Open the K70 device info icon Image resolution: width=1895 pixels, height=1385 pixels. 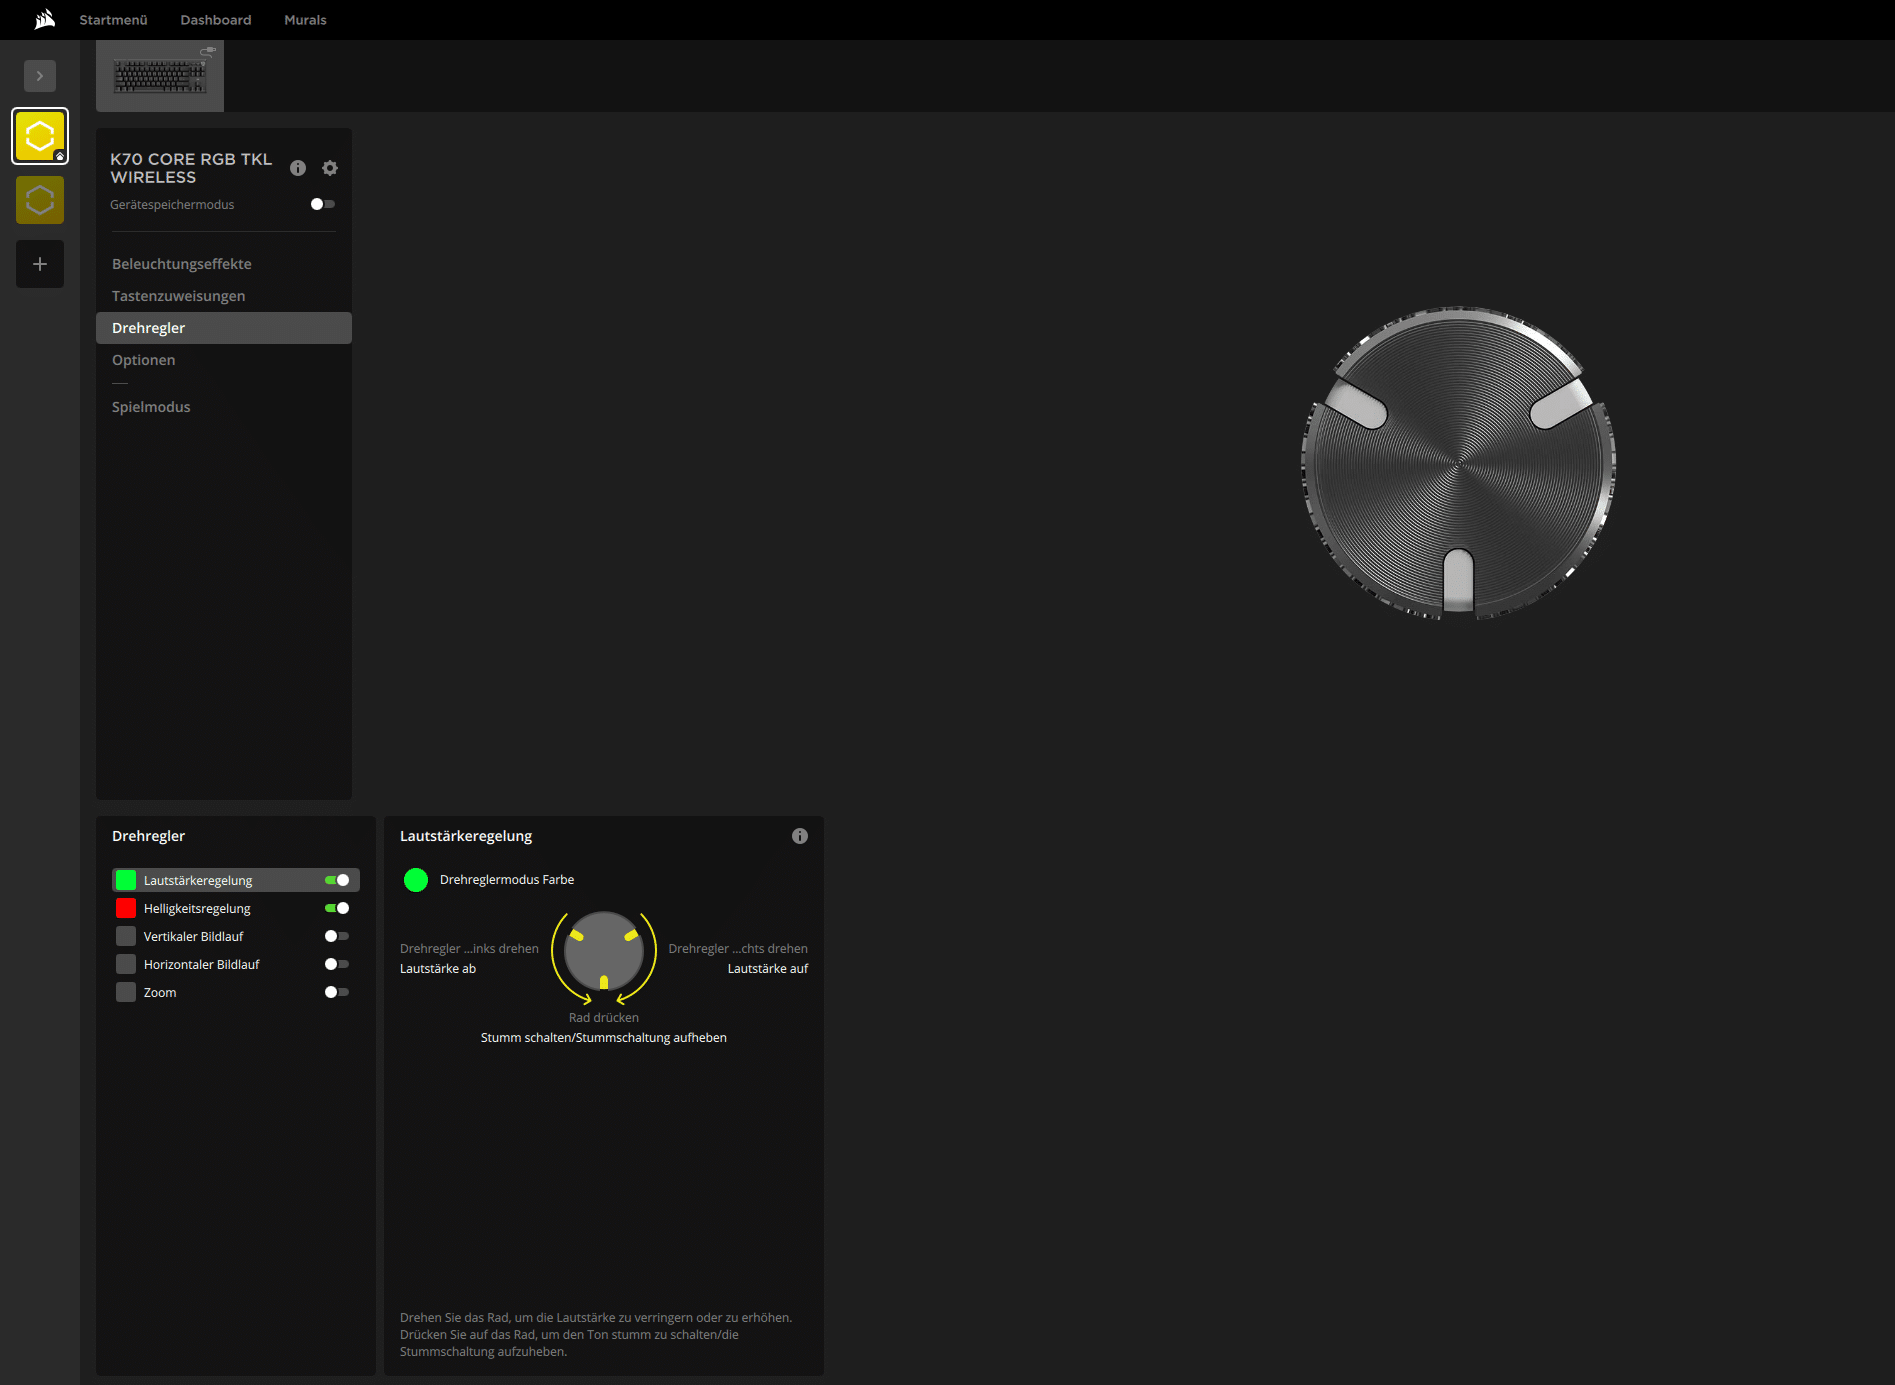pos(298,168)
